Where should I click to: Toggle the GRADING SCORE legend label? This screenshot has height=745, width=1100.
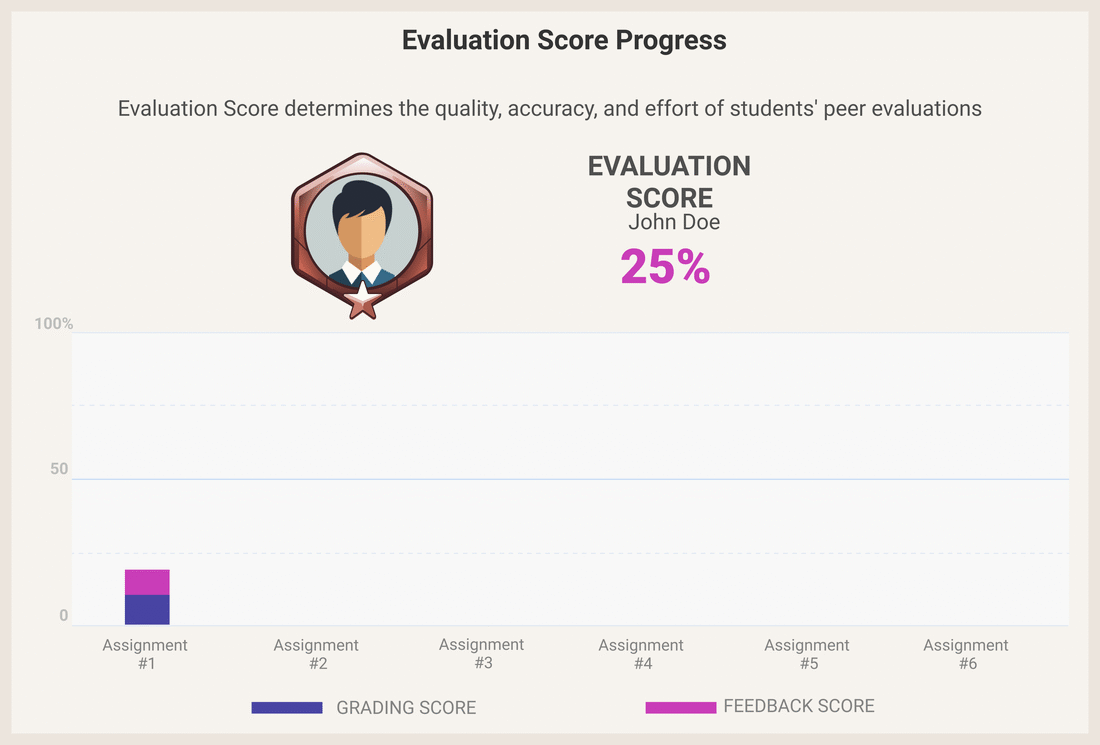pyautogui.click(x=406, y=708)
